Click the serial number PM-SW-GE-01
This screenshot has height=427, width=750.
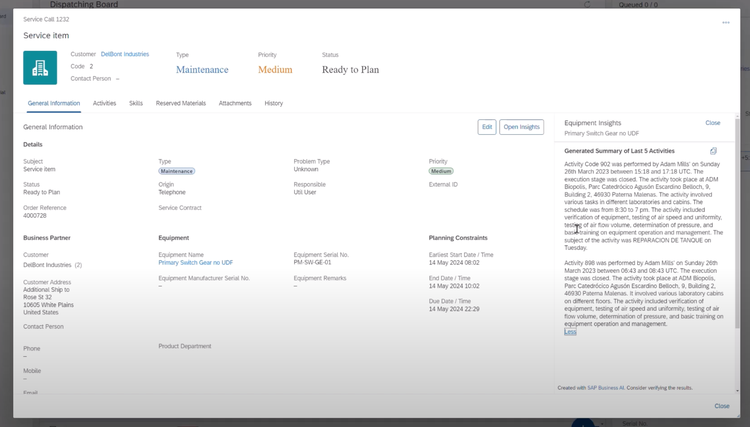[312, 263]
